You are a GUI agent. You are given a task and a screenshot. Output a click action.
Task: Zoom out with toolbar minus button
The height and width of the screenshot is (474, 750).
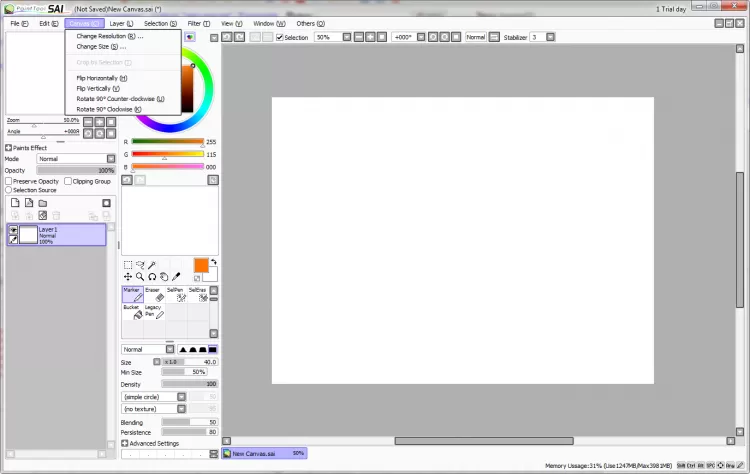(359, 37)
